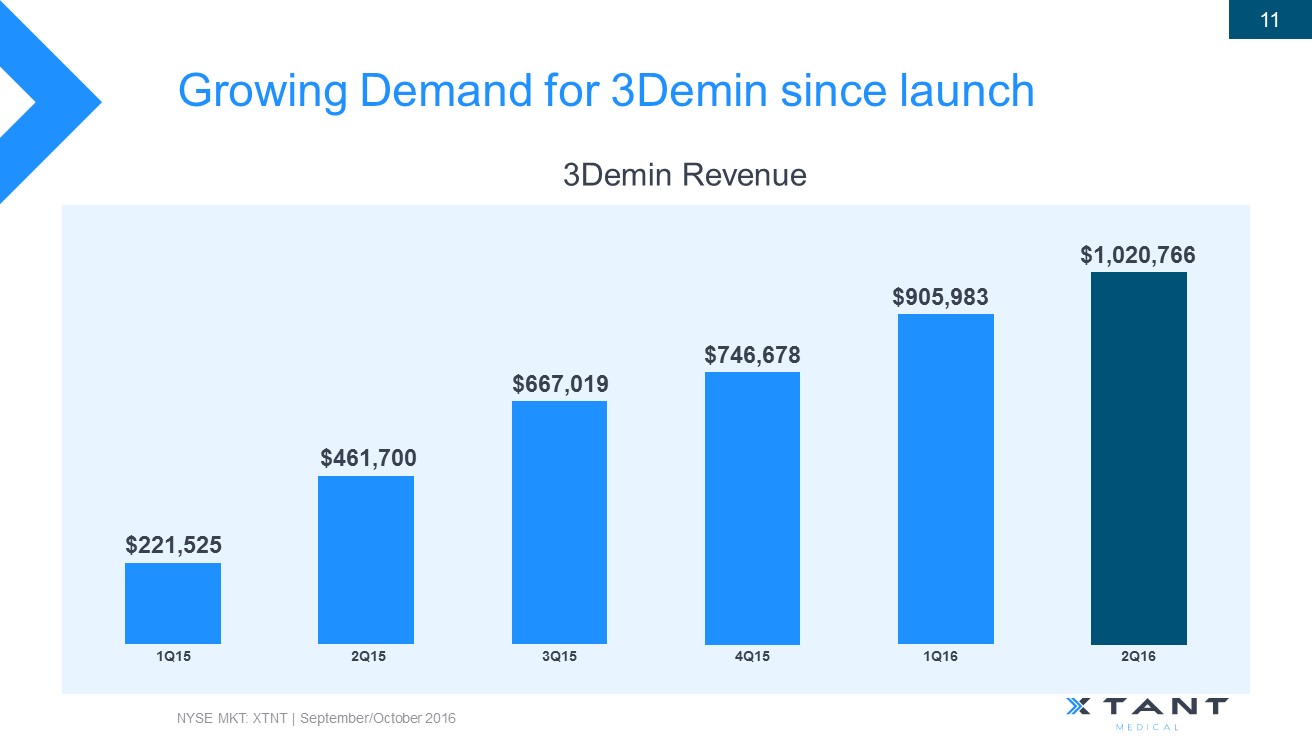Screen dimensions: 1312x738
Task: Click the 1Q16 revenue bar
Action: (945, 479)
